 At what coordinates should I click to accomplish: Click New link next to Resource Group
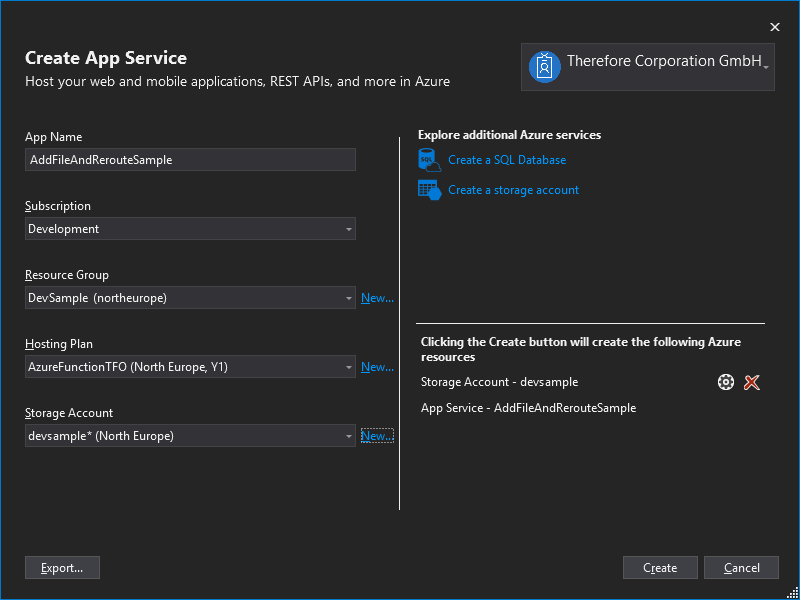pos(377,298)
